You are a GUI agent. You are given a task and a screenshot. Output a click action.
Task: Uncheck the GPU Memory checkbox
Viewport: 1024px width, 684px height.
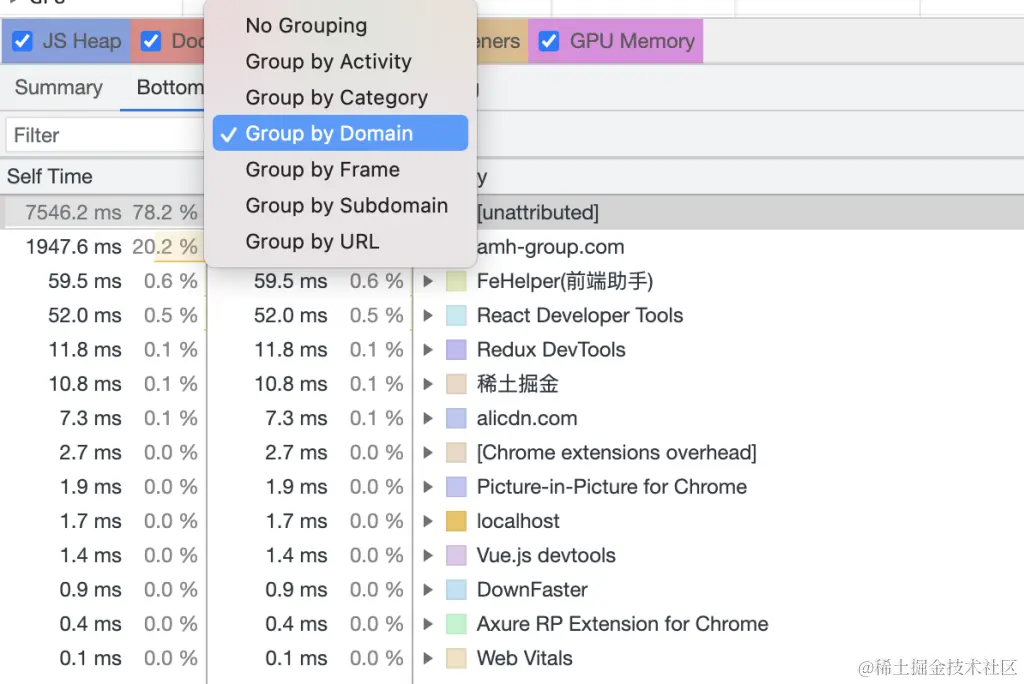549,41
